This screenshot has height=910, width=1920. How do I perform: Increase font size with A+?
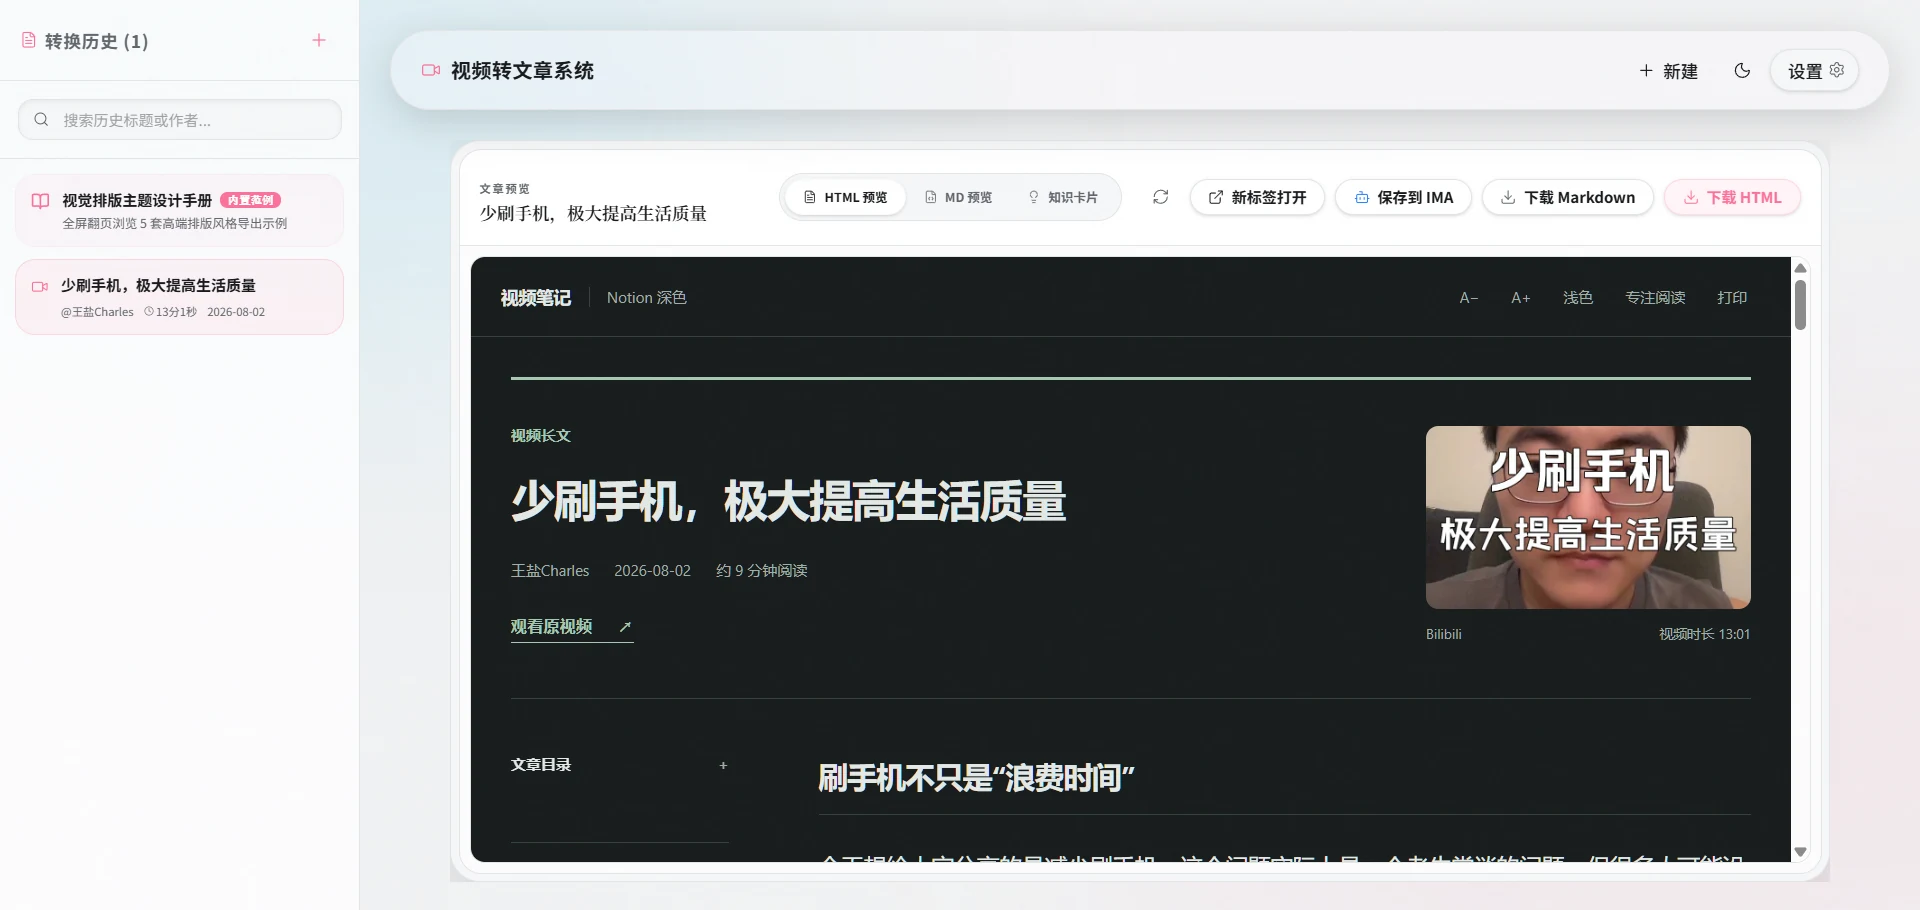(x=1520, y=298)
